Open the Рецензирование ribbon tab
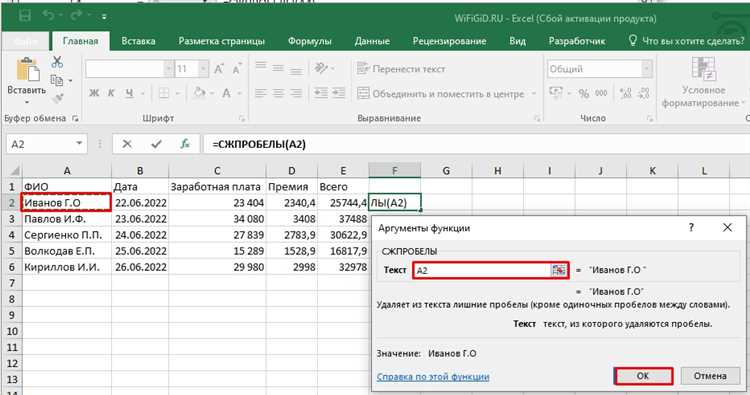Screen dimensions: 750x395 point(449,41)
